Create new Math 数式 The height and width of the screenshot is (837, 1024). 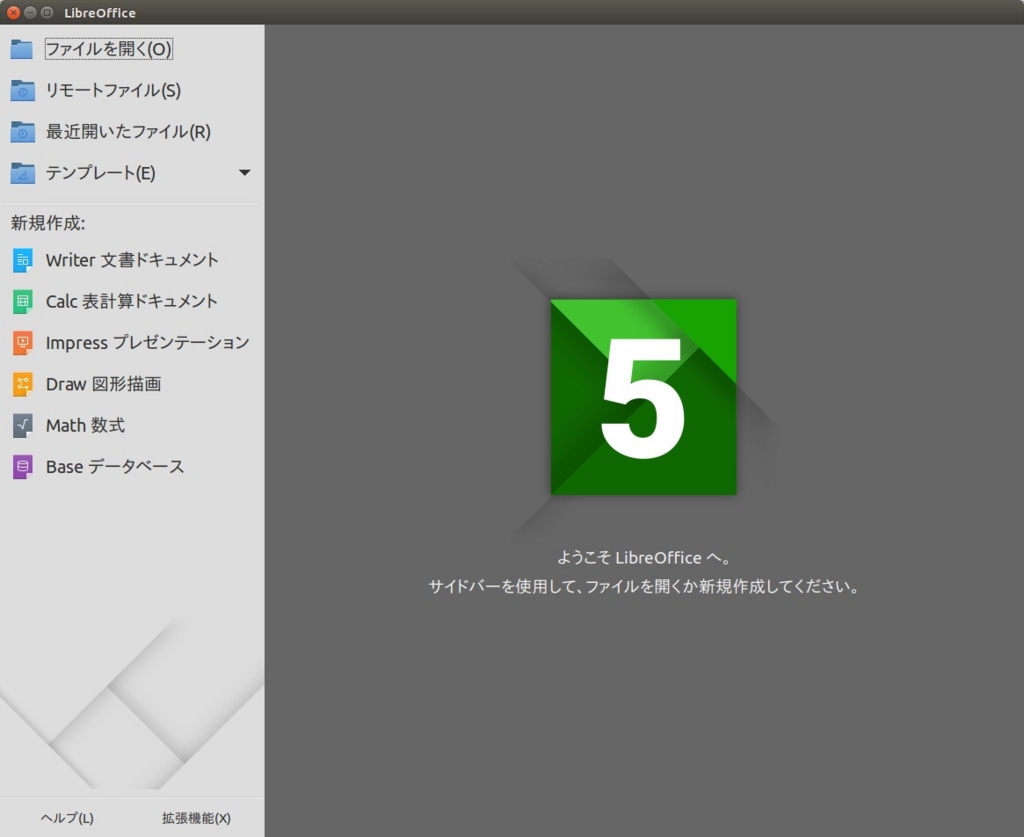coord(85,425)
